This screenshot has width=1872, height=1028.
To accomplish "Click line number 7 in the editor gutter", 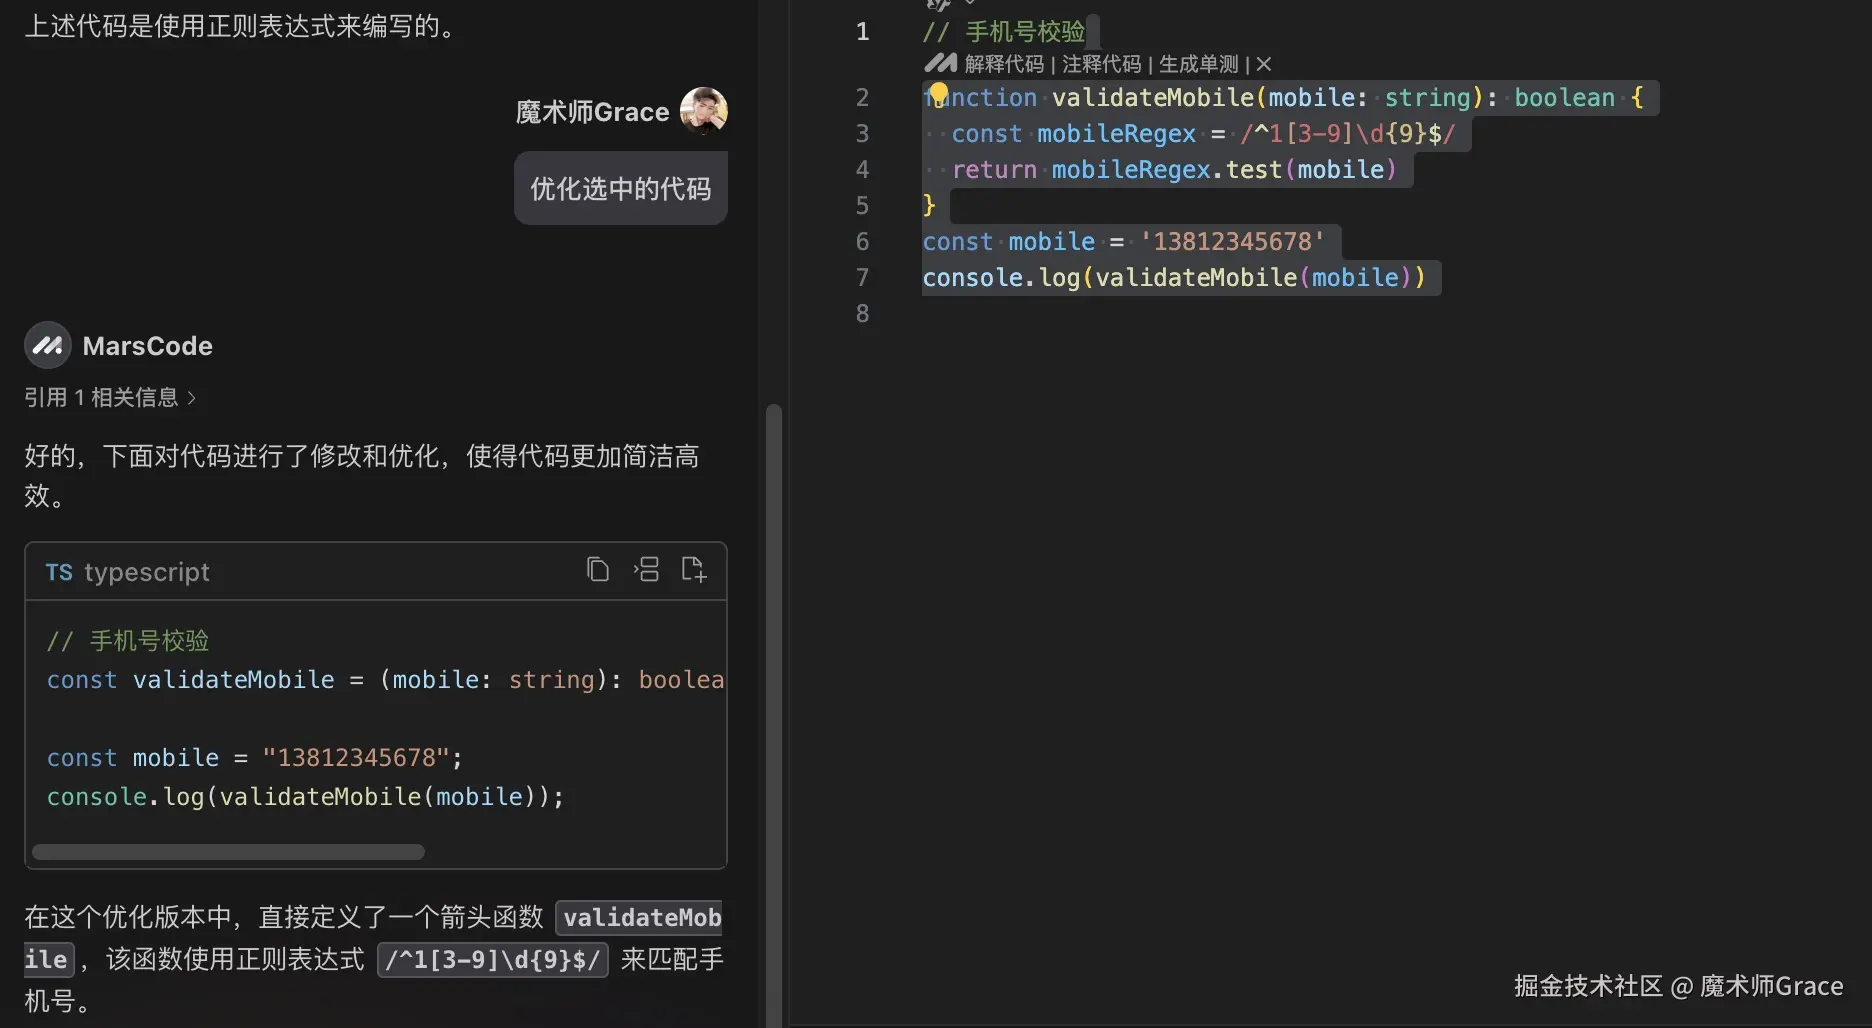I will pyautogui.click(x=862, y=277).
